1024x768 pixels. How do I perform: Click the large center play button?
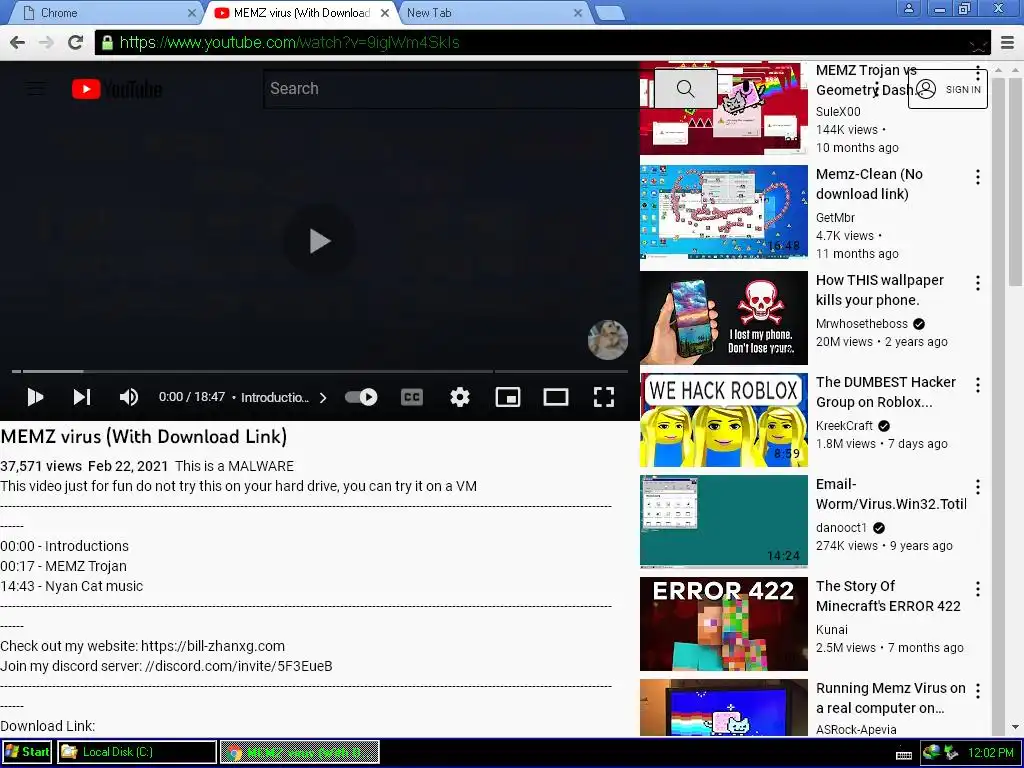(x=319, y=241)
